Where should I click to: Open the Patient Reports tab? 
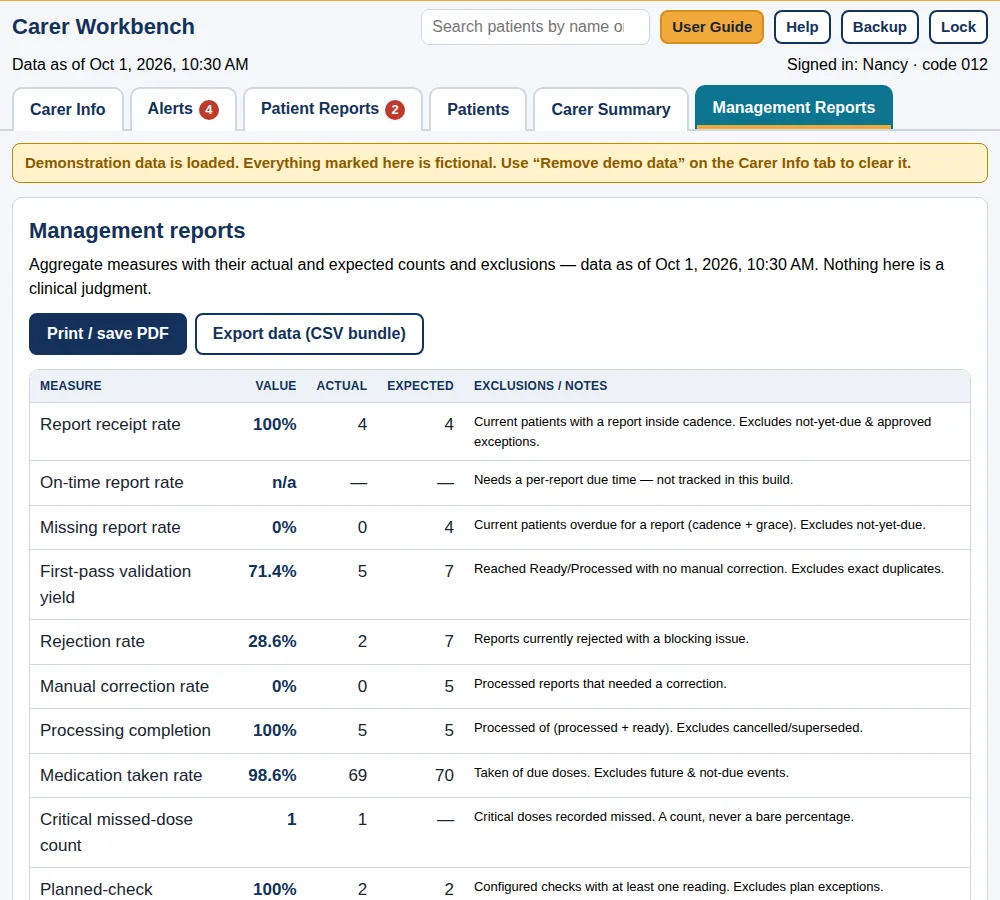[x=332, y=109]
